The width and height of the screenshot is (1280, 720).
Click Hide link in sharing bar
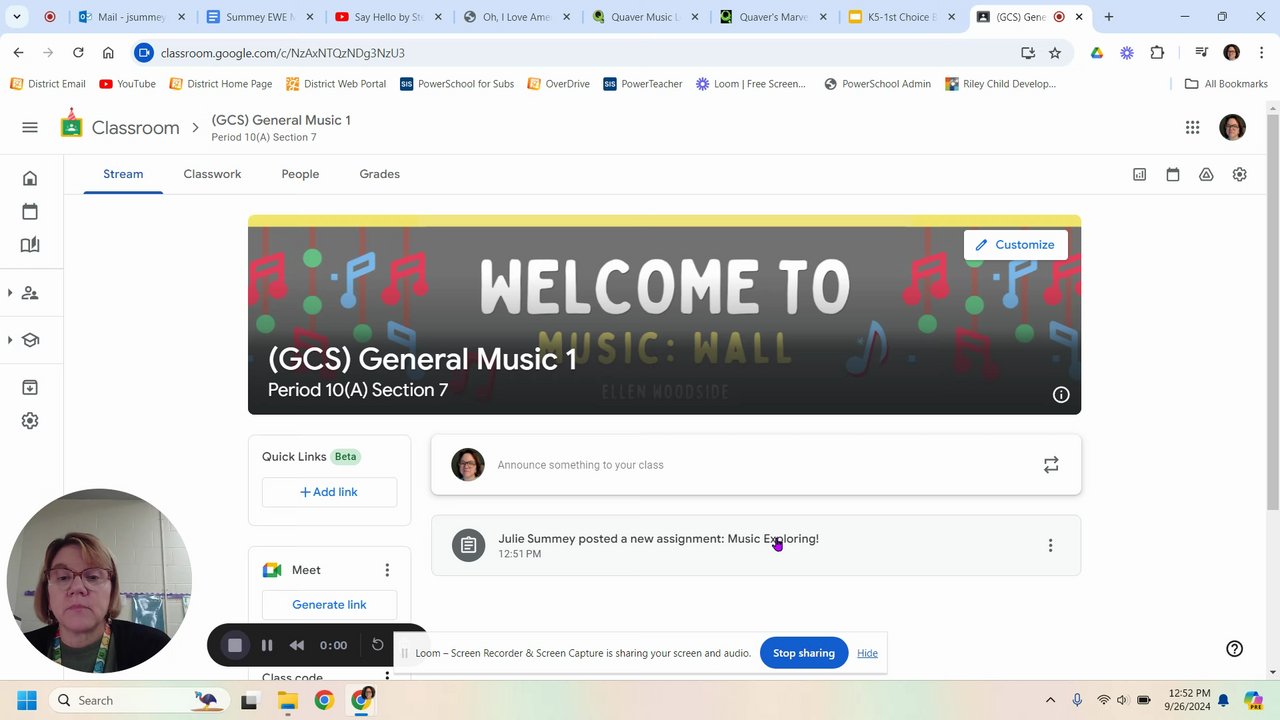tap(867, 653)
